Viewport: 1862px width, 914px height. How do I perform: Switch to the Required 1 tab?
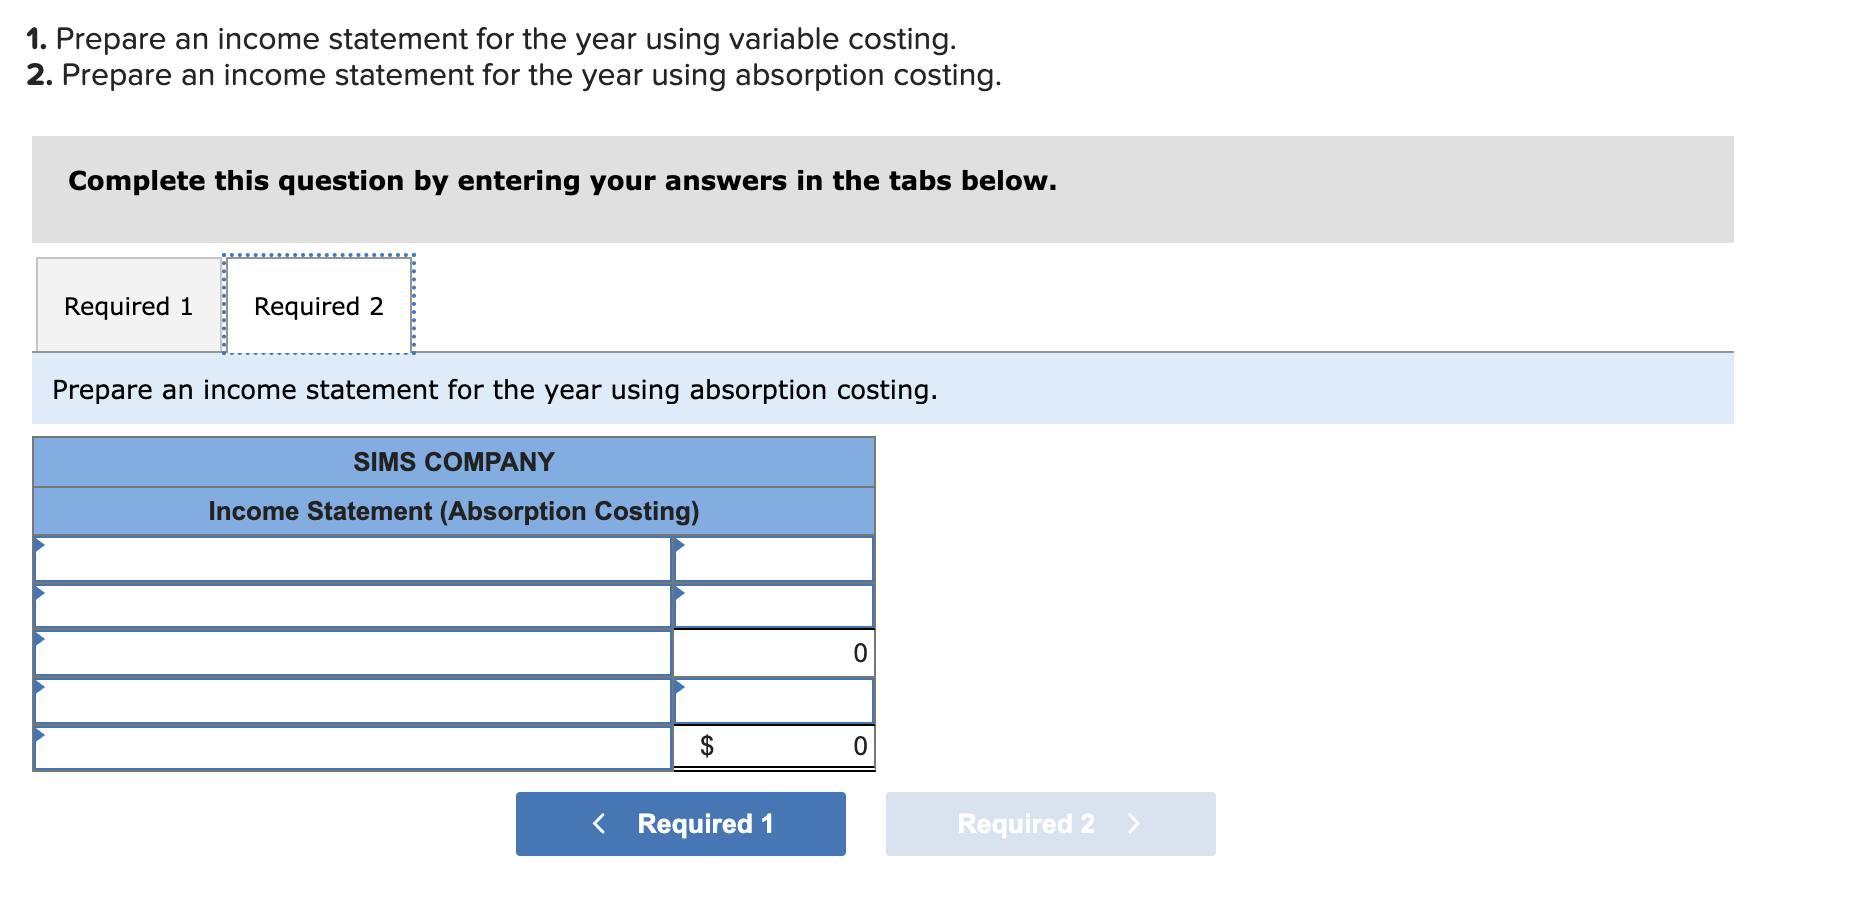tap(127, 305)
